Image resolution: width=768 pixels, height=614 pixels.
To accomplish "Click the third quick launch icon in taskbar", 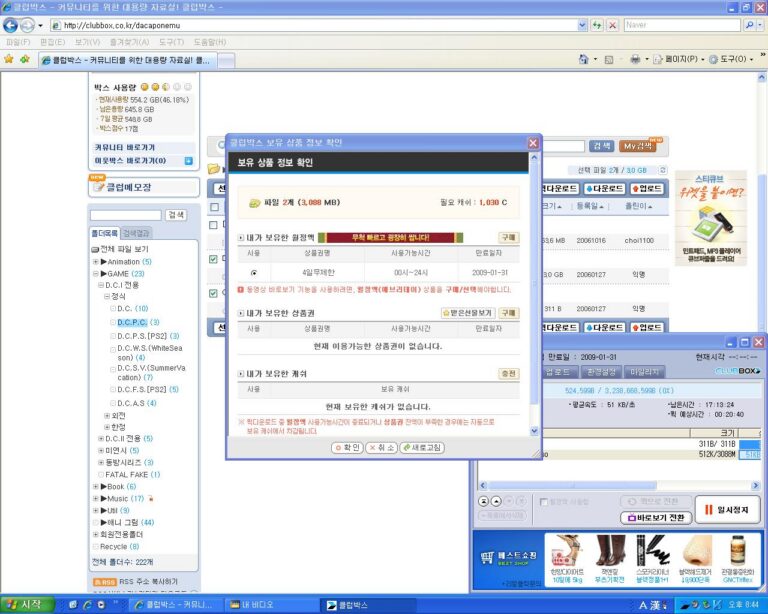I will click(x=101, y=605).
